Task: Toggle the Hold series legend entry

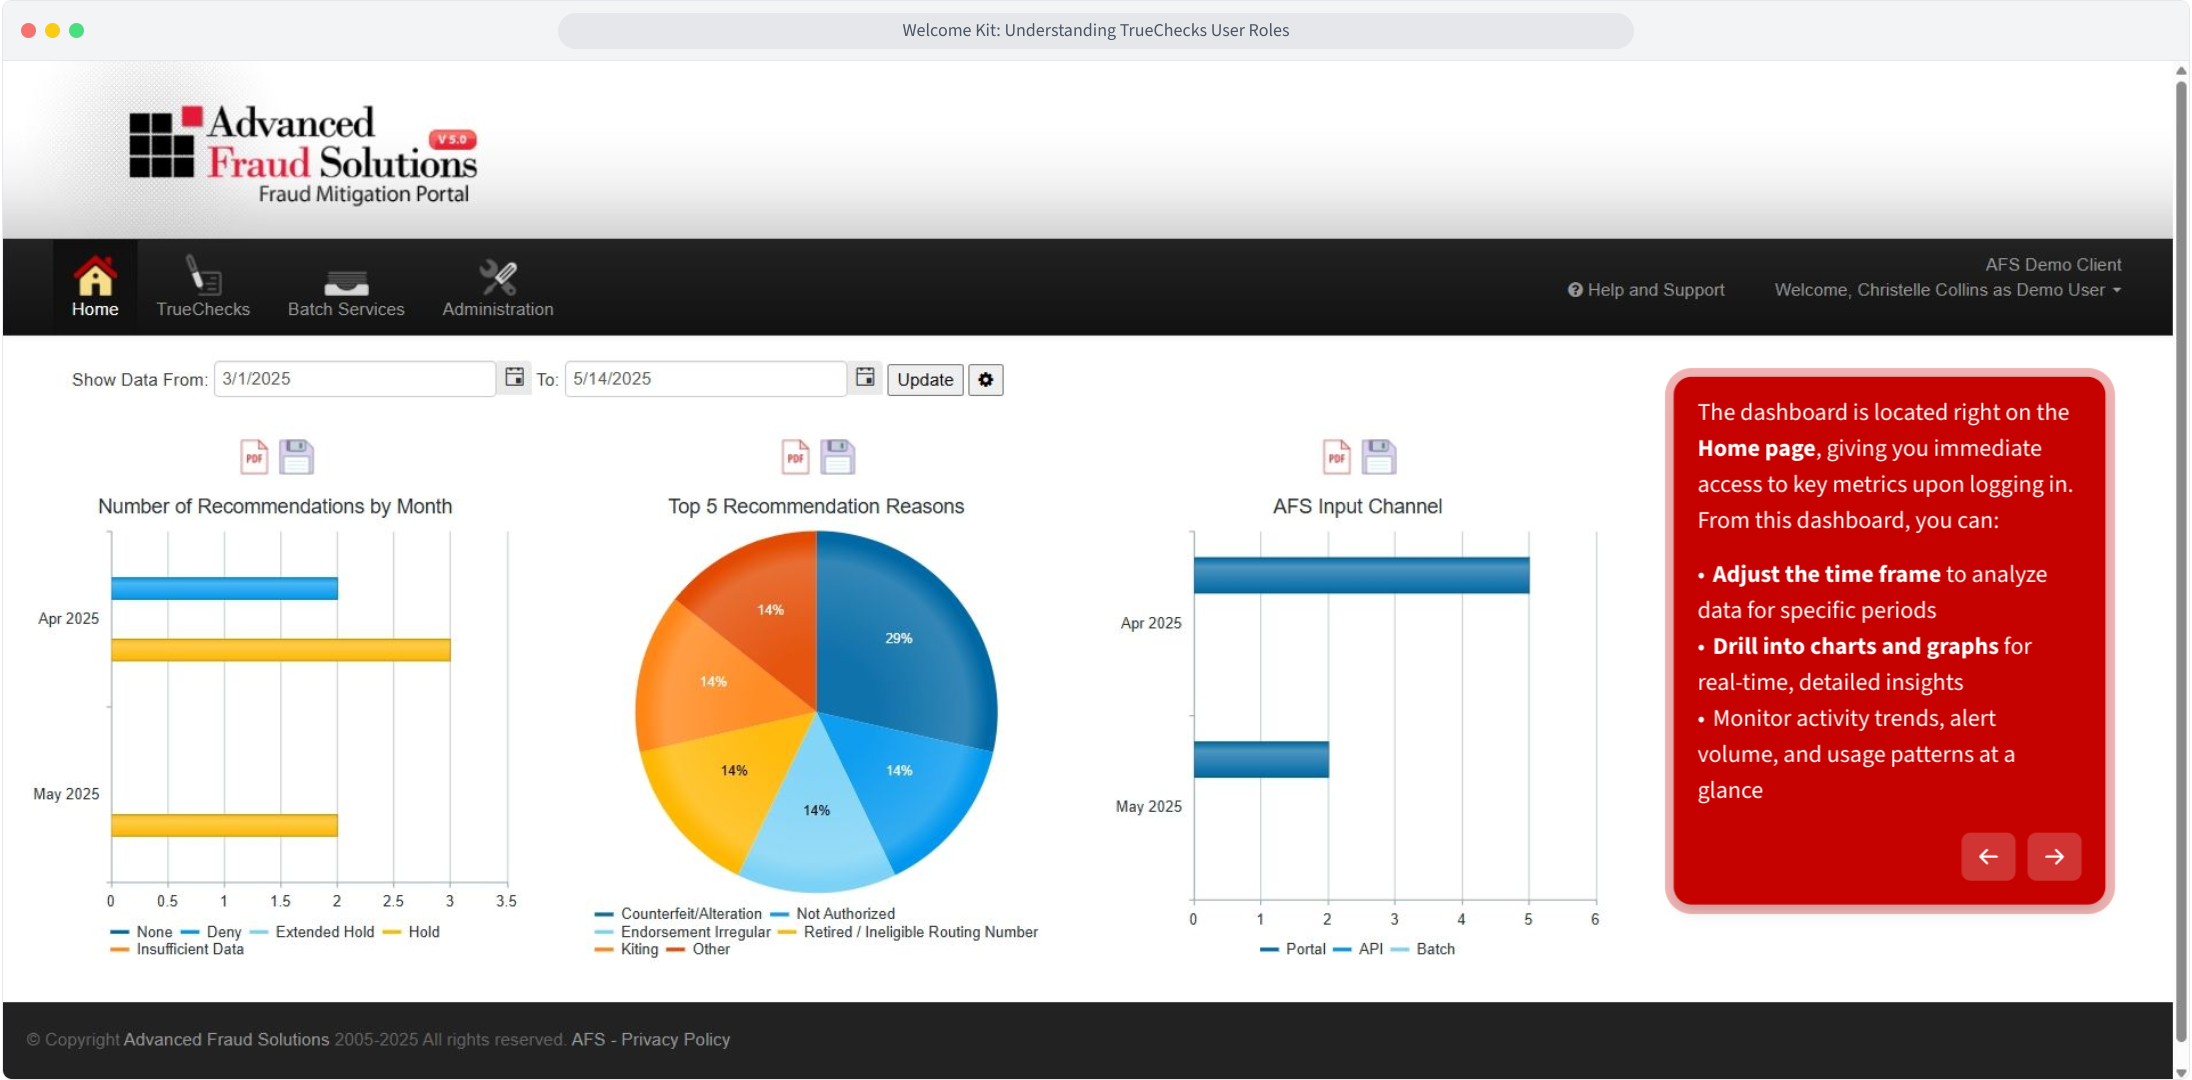Action: (412, 932)
